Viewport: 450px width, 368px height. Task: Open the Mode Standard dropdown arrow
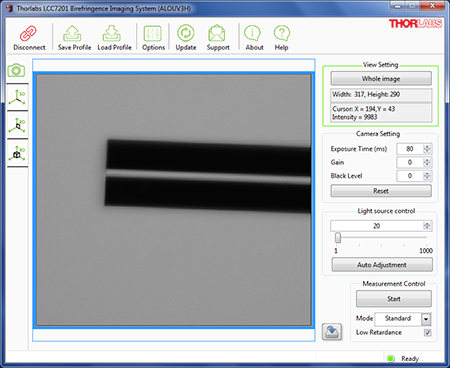pos(426,319)
